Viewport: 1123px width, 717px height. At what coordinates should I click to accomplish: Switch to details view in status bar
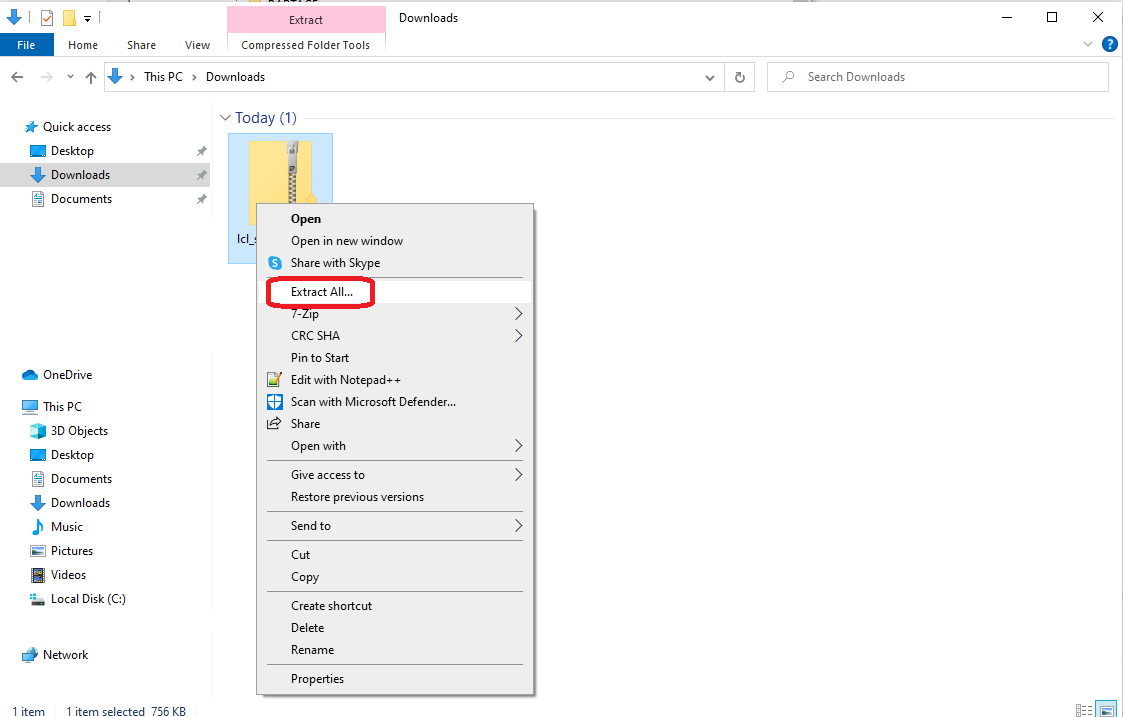click(x=1084, y=709)
